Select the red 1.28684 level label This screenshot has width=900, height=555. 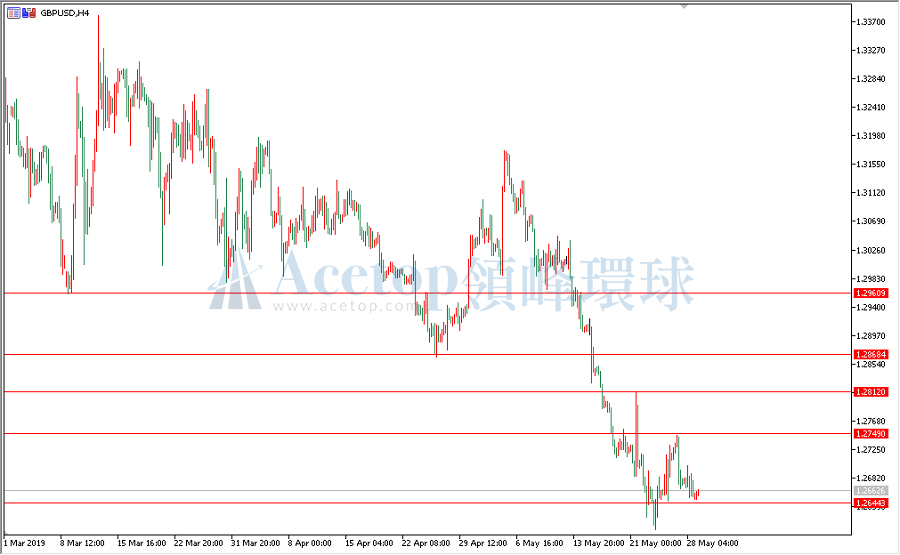coord(871,355)
